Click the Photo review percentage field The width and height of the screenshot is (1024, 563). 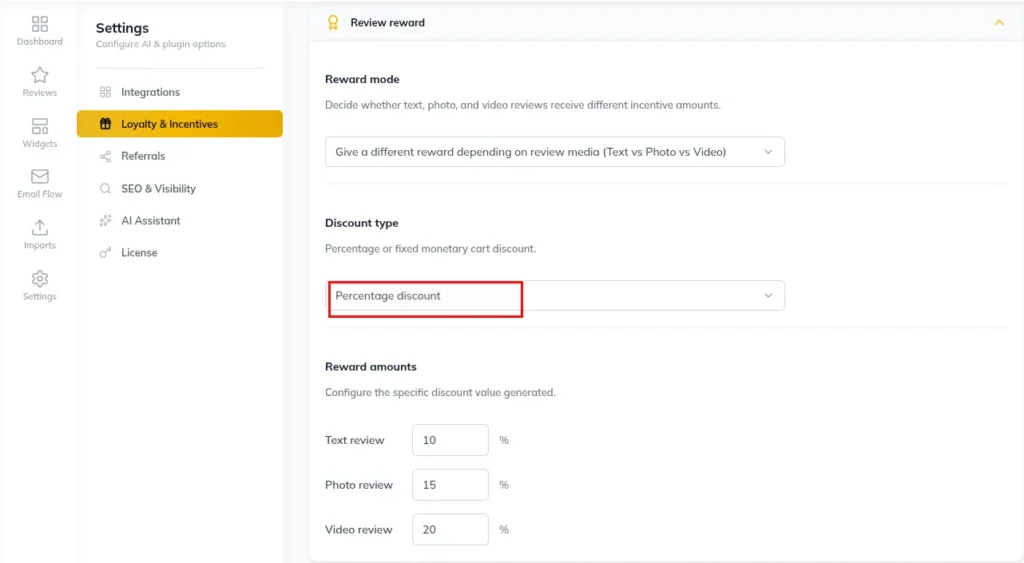click(x=450, y=485)
